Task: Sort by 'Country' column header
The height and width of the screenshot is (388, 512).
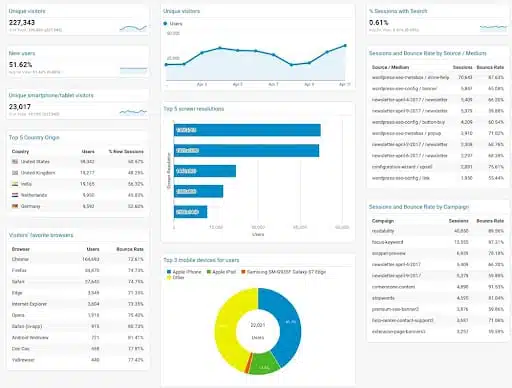Action: tap(20, 152)
